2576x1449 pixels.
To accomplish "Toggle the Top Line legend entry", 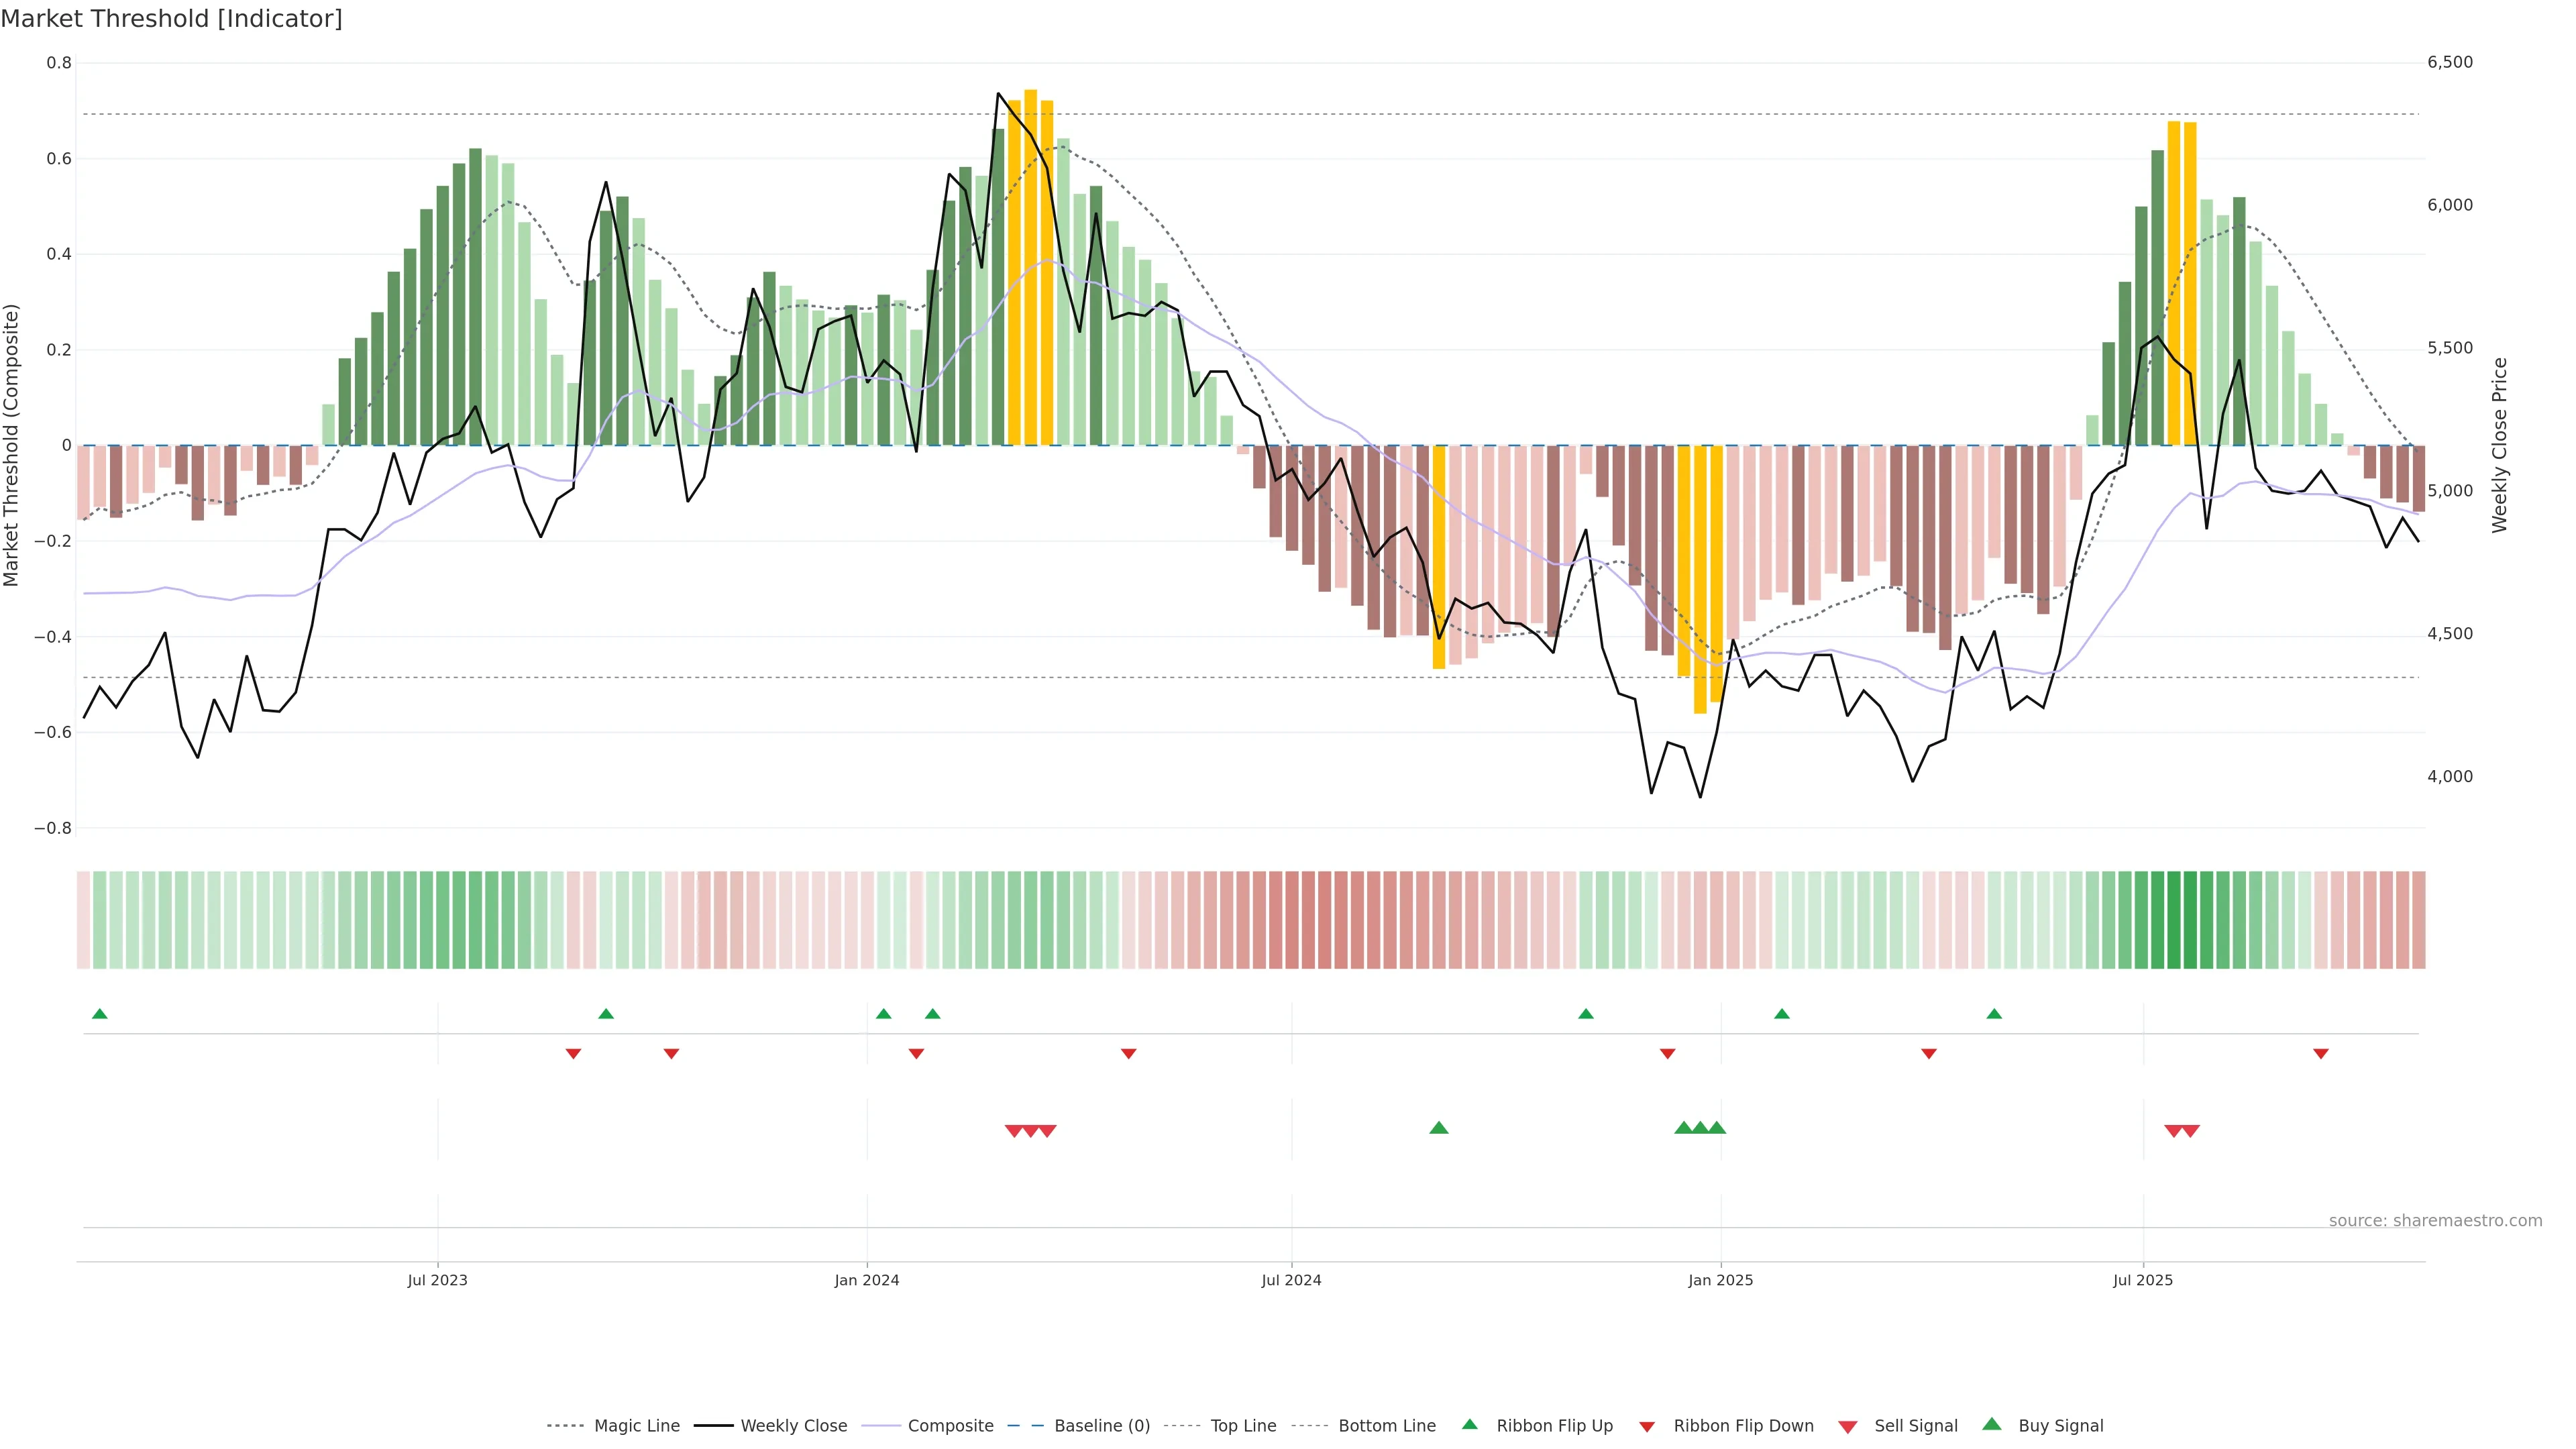I will tap(1243, 1426).
